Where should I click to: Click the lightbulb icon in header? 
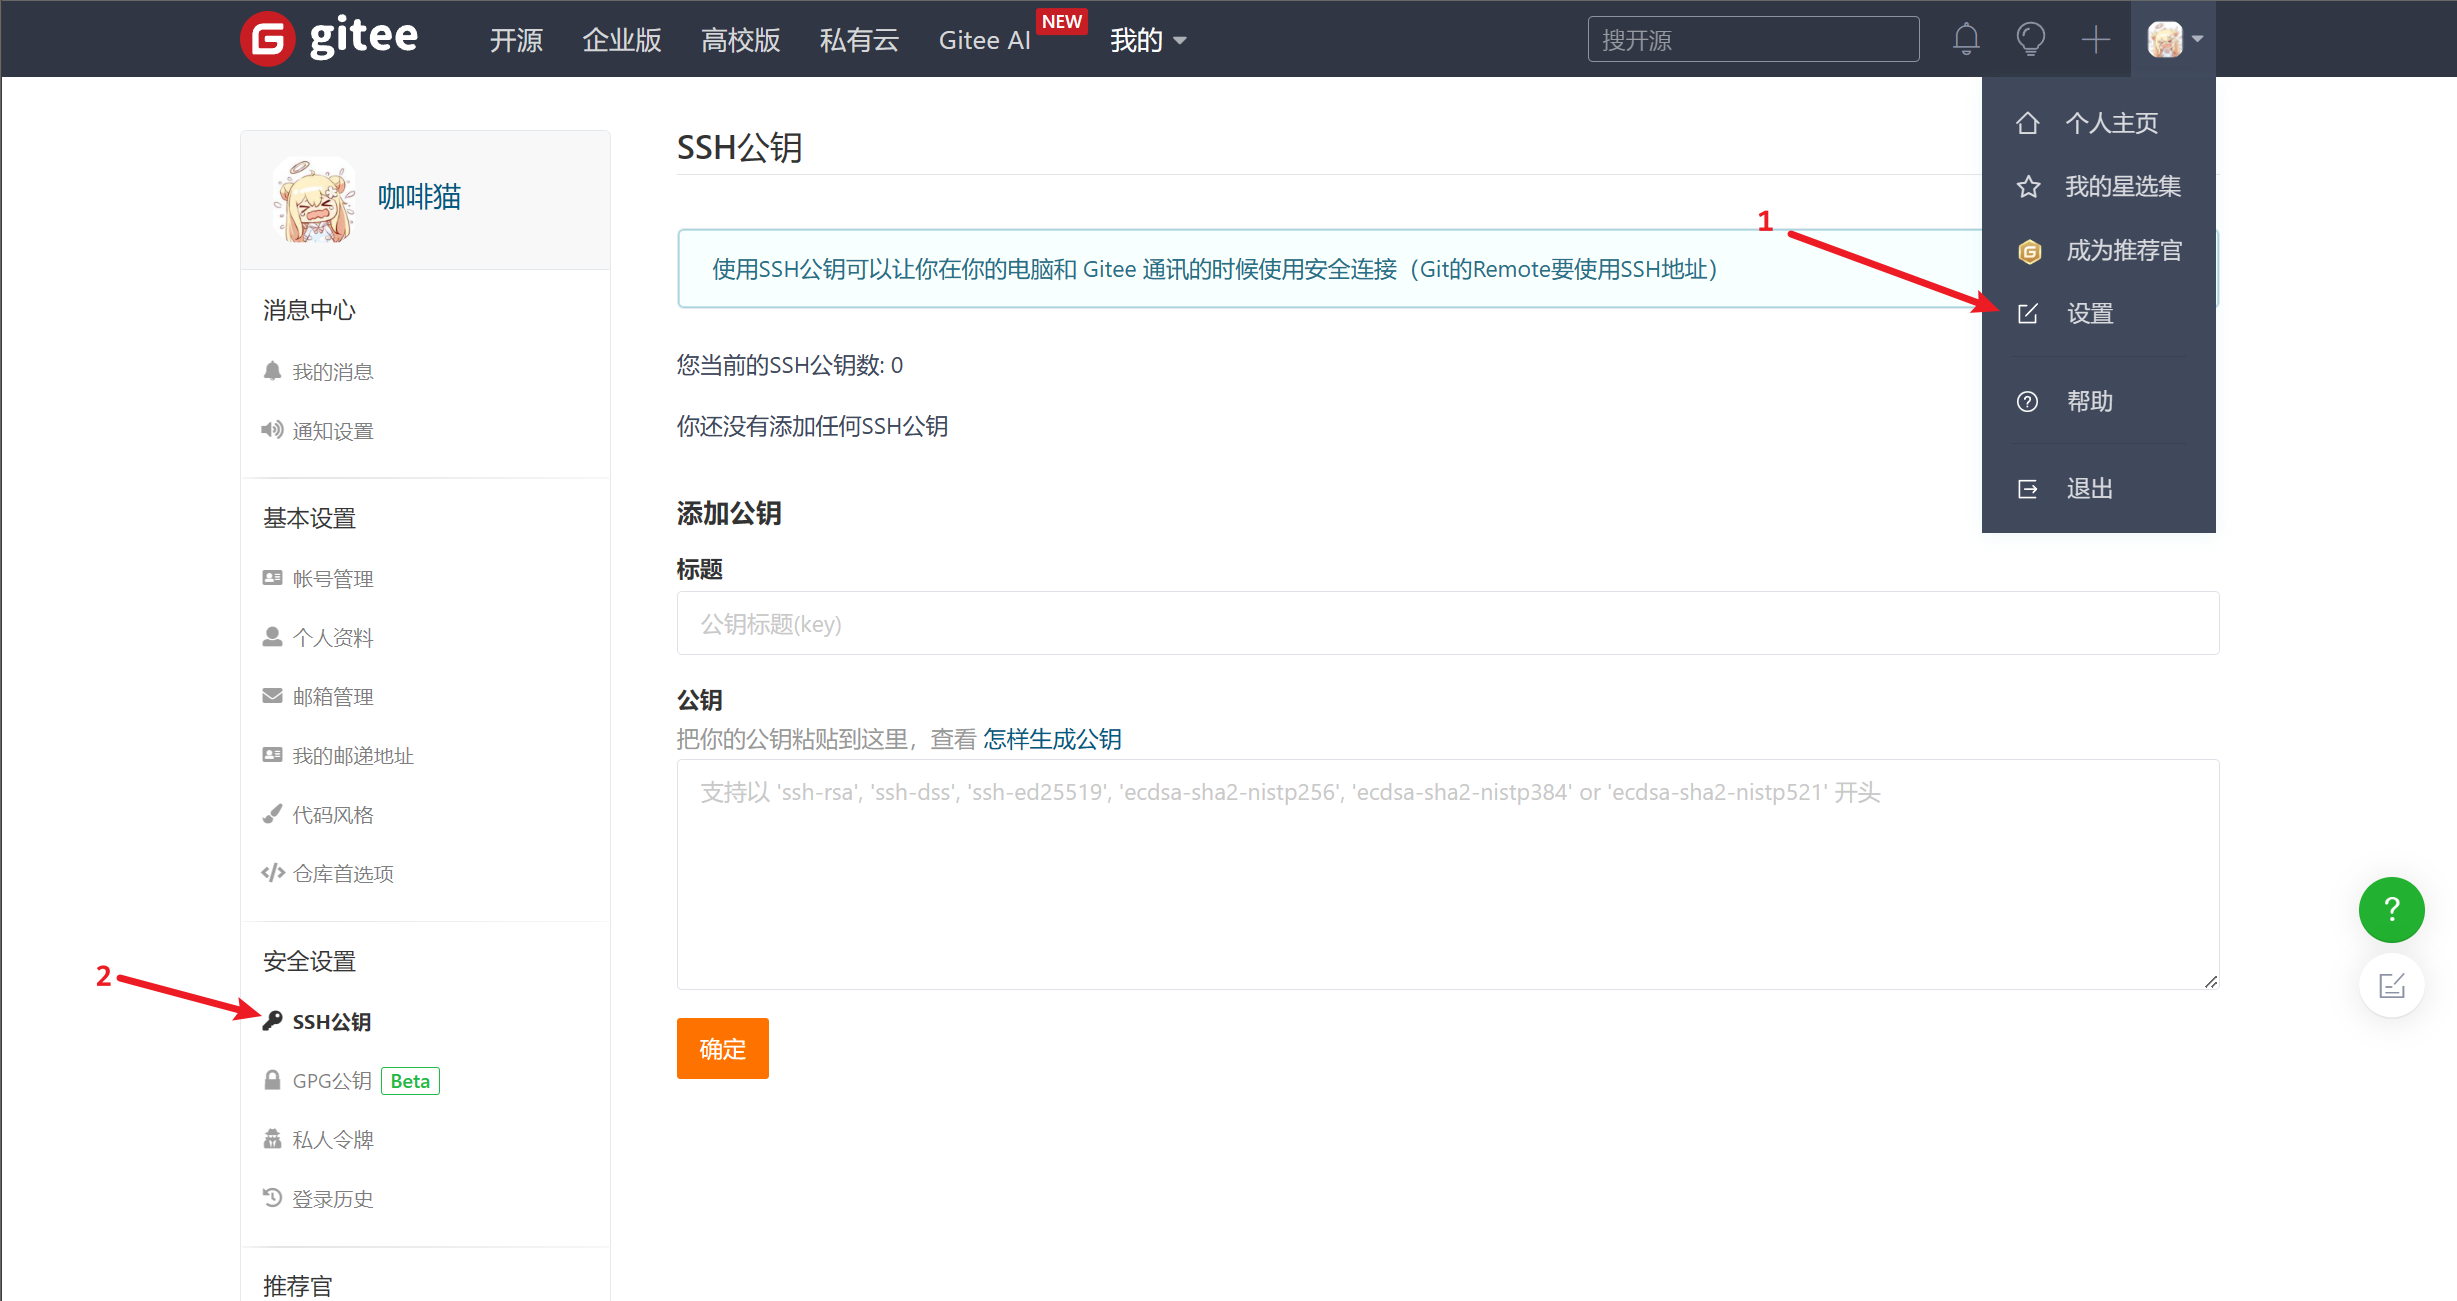(x=2030, y=39)
